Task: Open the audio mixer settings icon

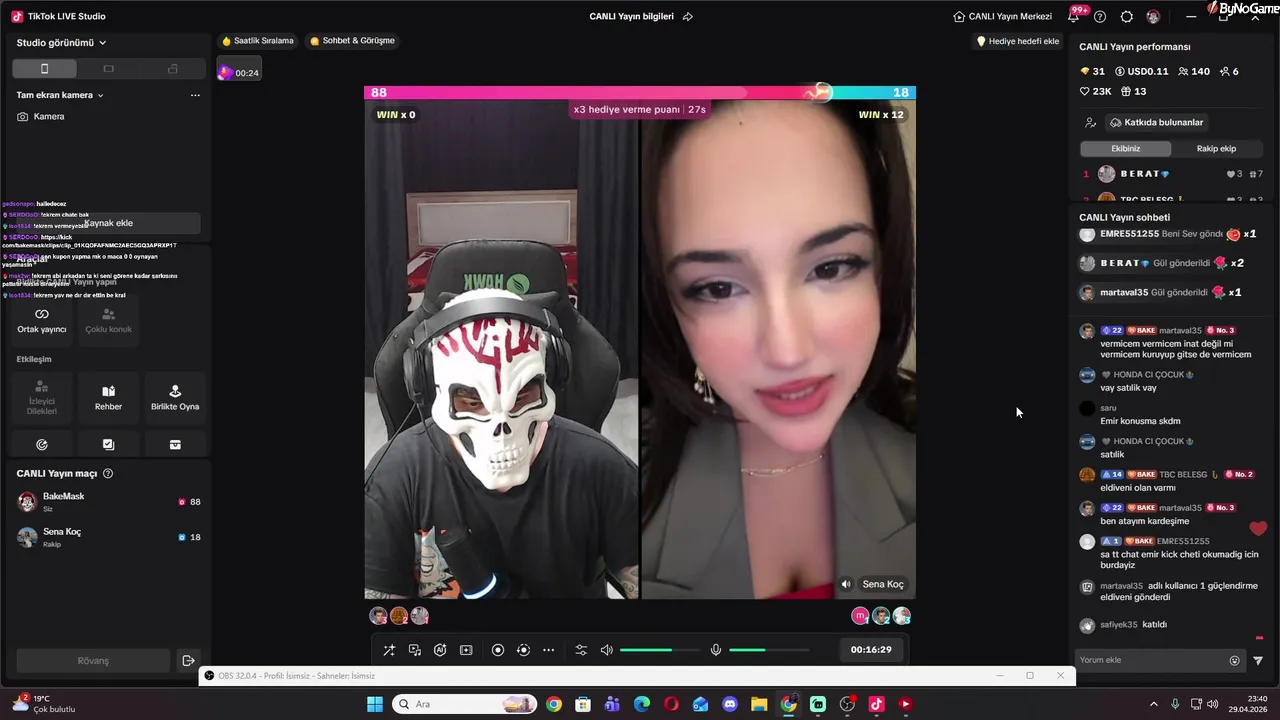Action: click(581, 650)
